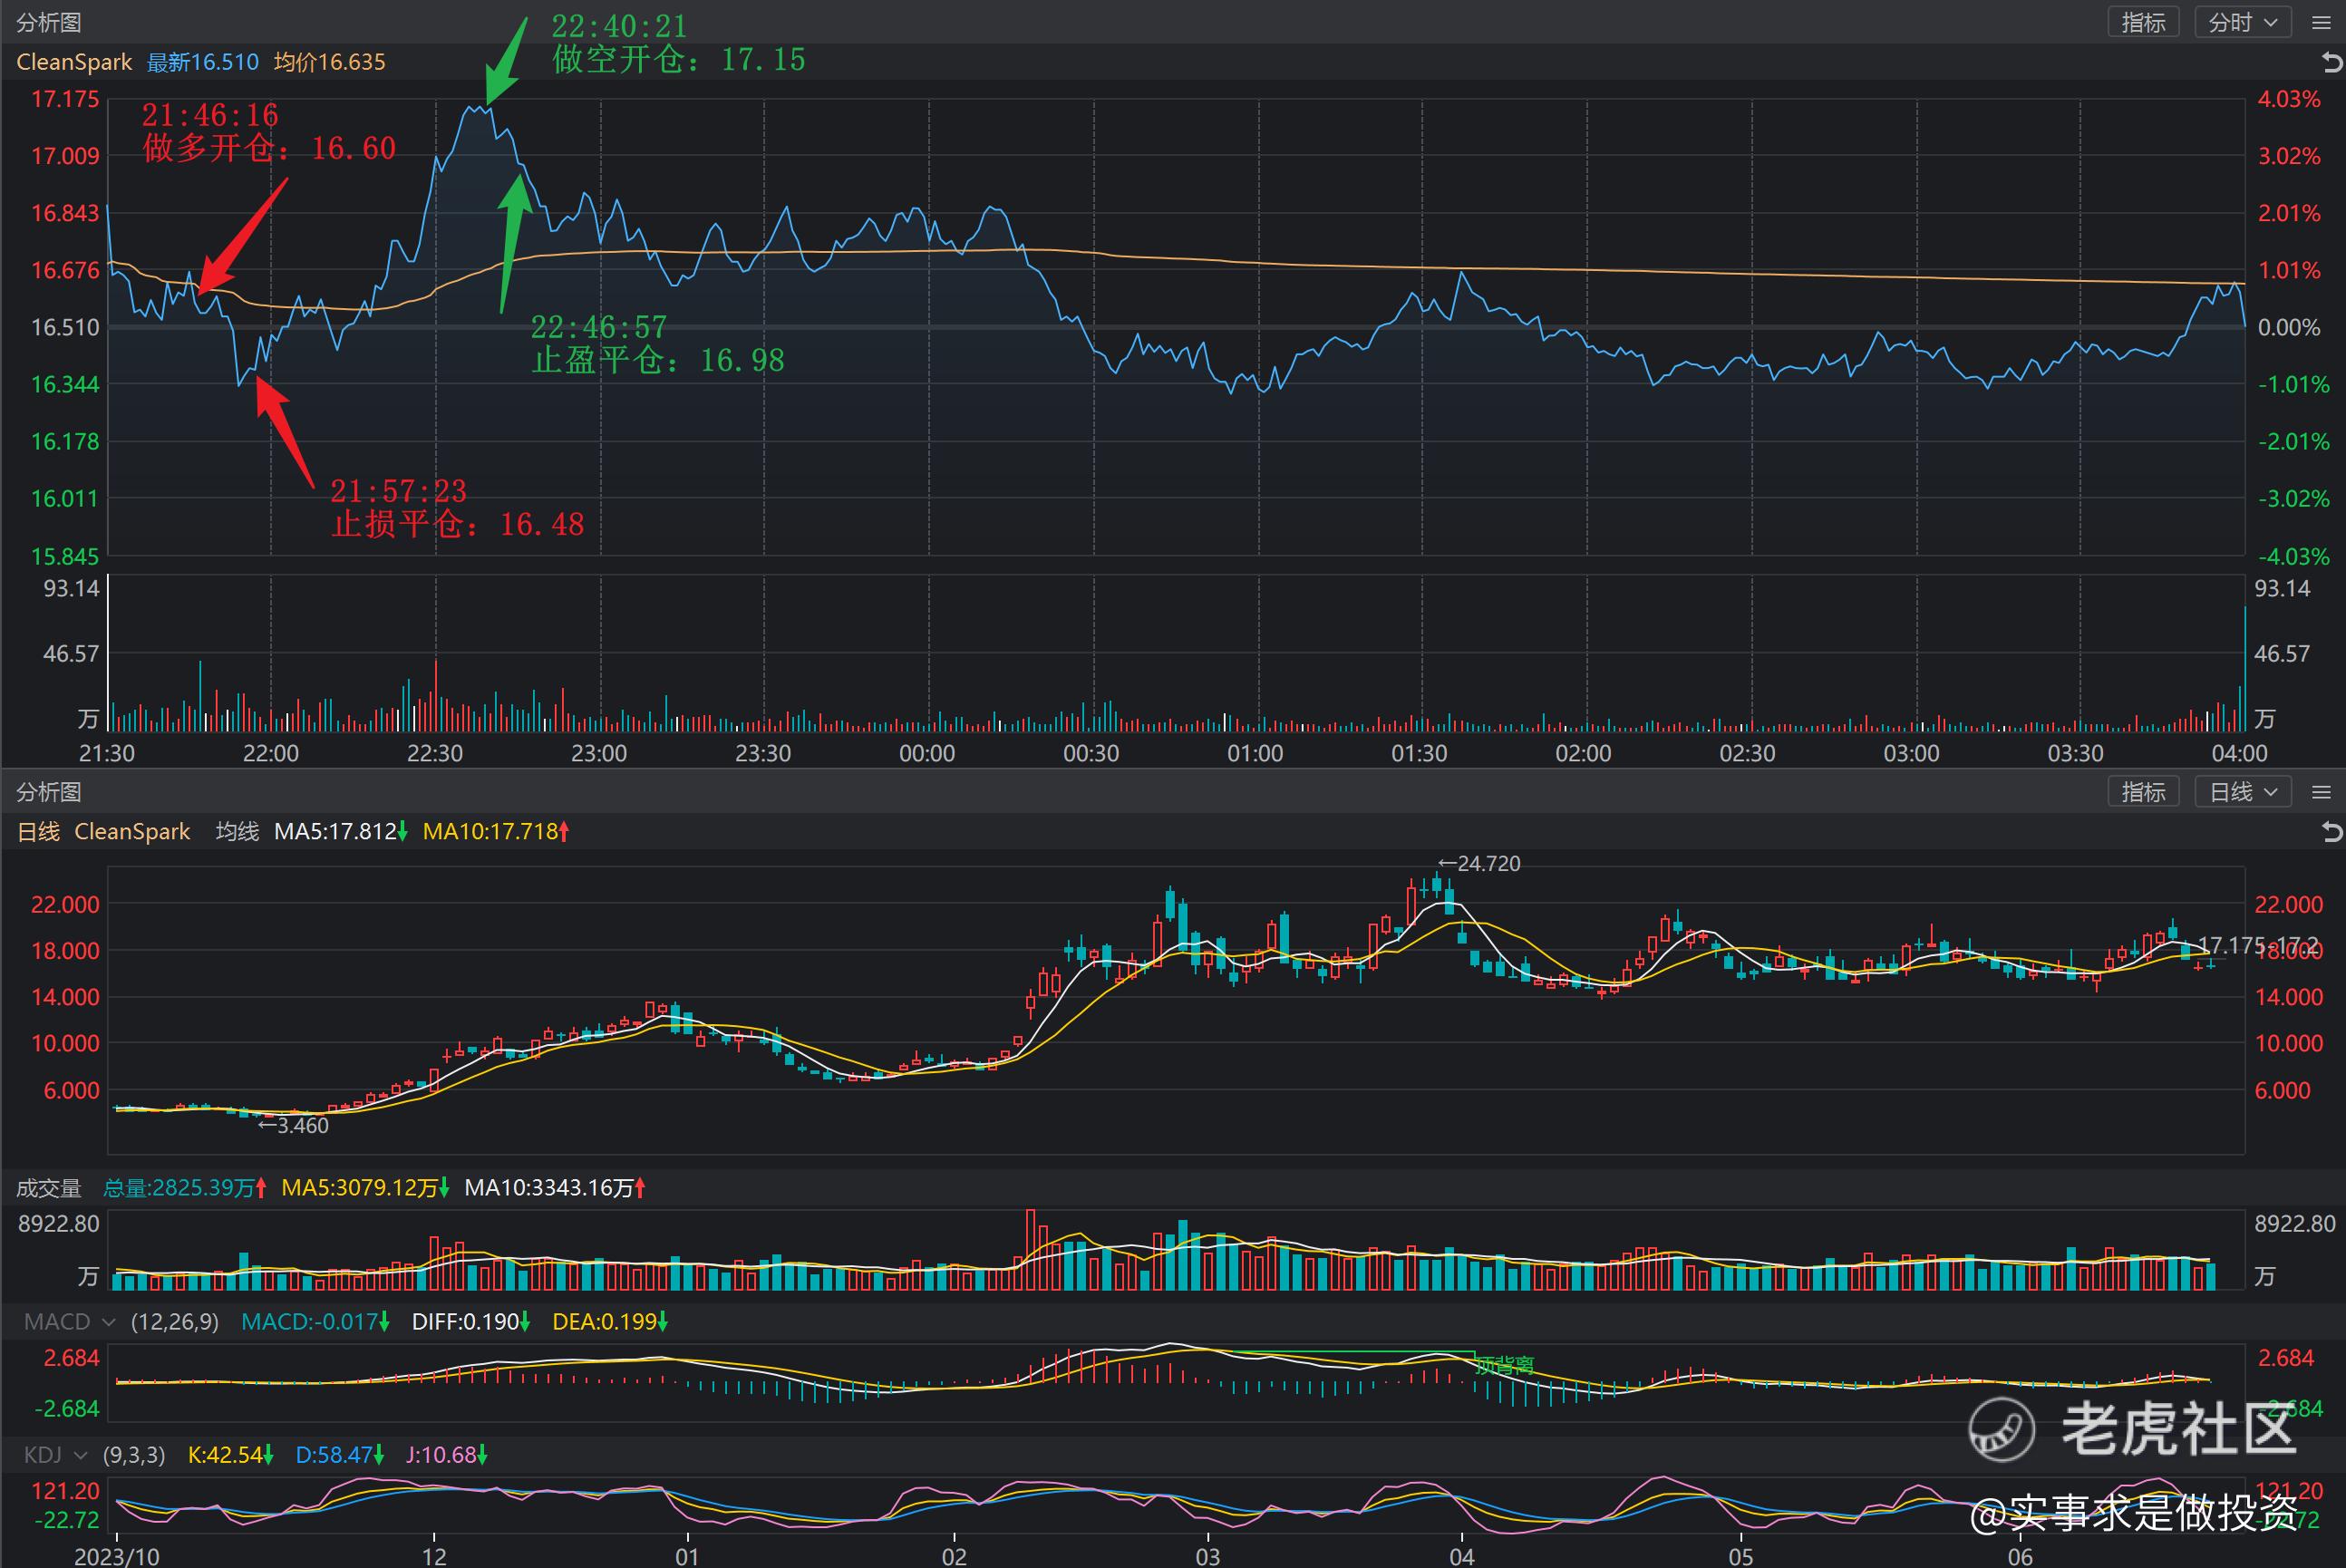Click the 3.460 low price marker on the daily chart
Screen dimensions: 2346x1568
pyautogui.click(x=294, y=1125)
